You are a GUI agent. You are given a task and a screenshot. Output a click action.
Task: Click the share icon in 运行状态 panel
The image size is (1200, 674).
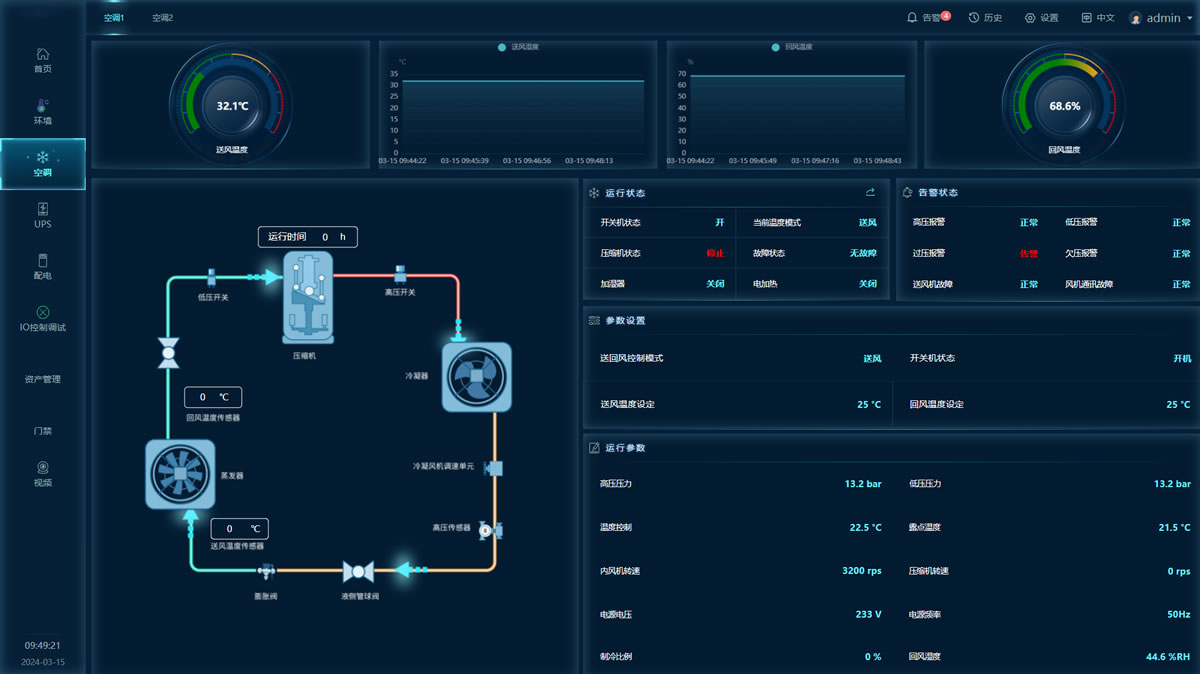click(x=870, y=192)
